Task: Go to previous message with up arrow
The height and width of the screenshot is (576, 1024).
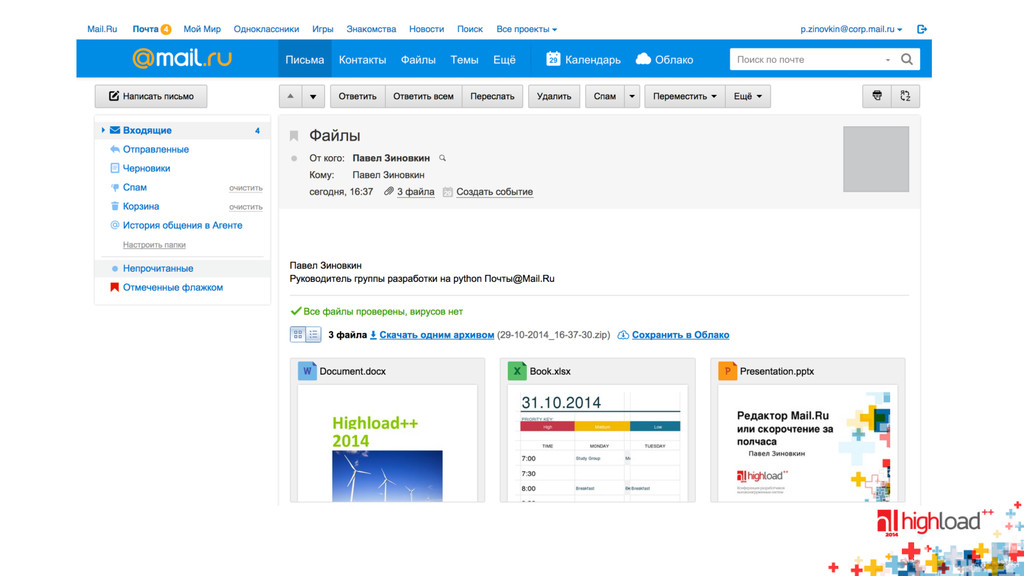Action: coord(291,97)
